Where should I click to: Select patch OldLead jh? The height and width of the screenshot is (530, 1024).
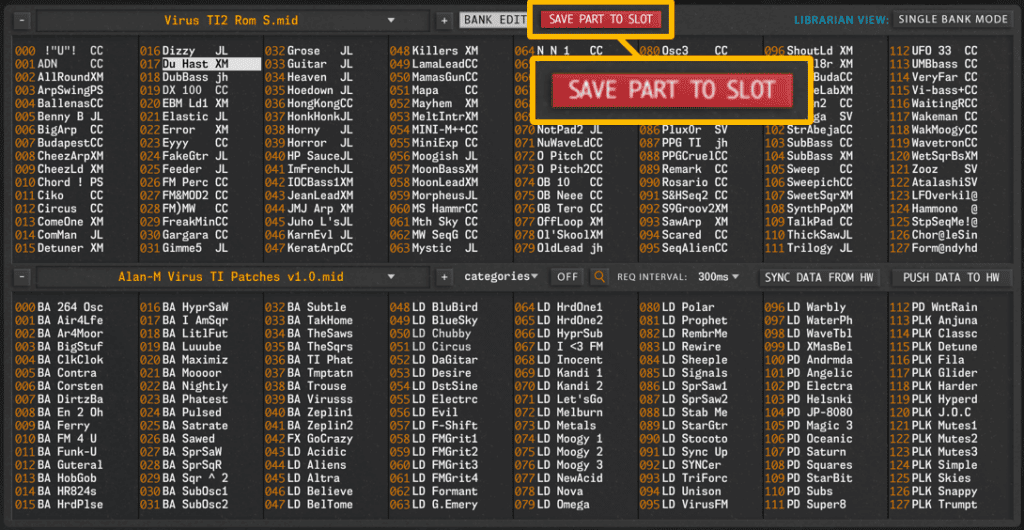559,248
